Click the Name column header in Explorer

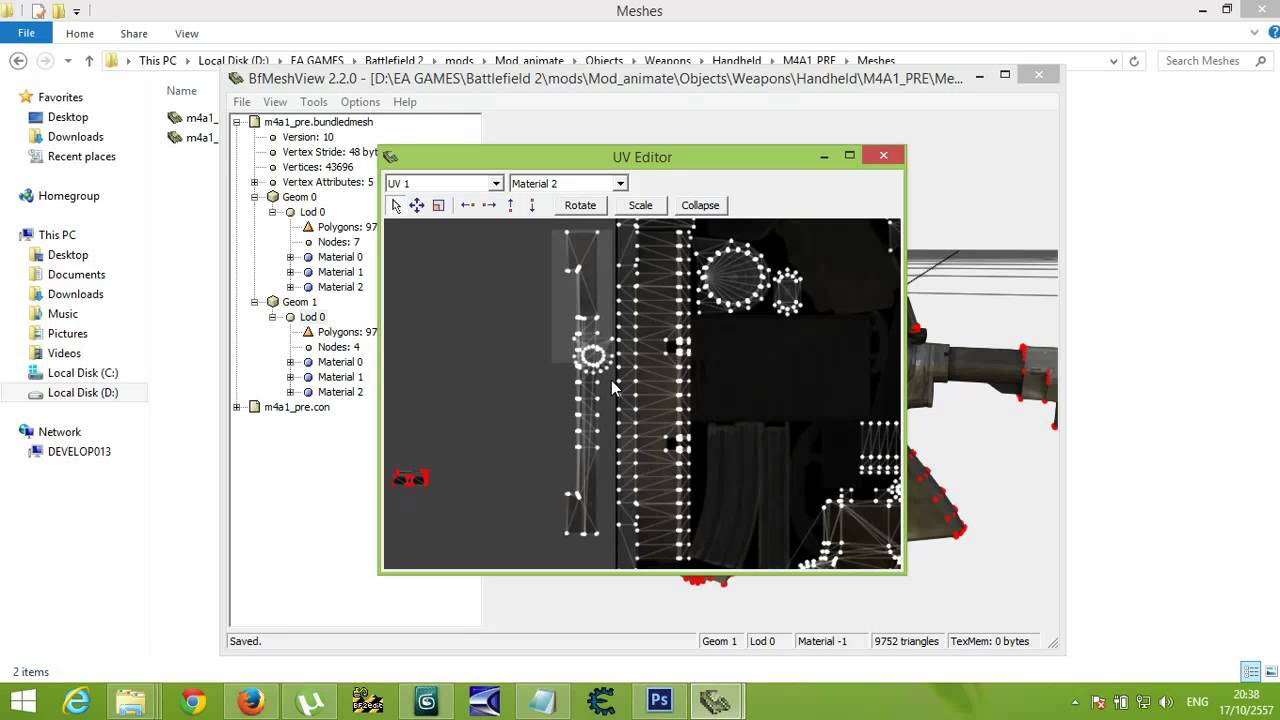181,91
